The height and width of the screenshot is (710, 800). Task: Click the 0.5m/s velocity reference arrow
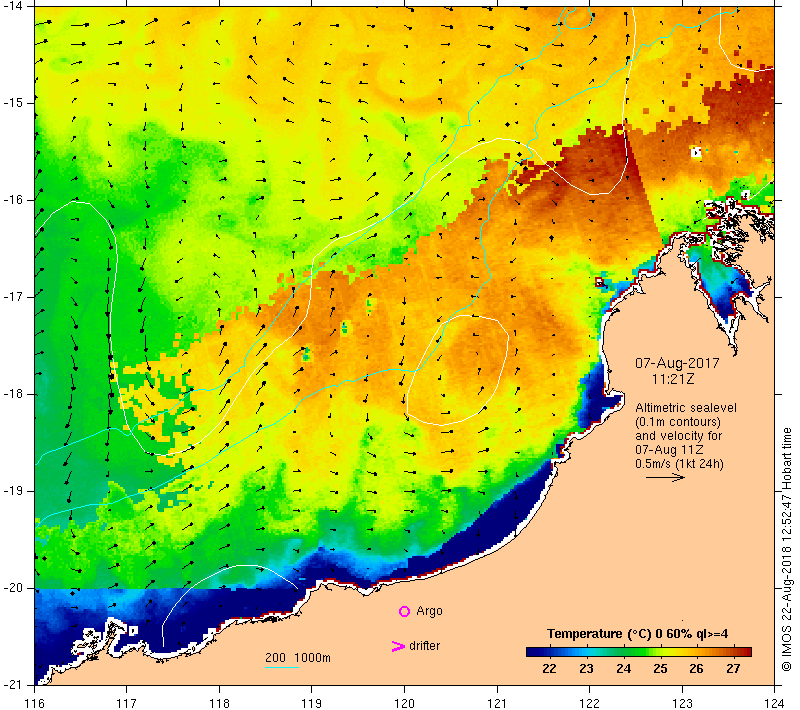click(665, 477)
